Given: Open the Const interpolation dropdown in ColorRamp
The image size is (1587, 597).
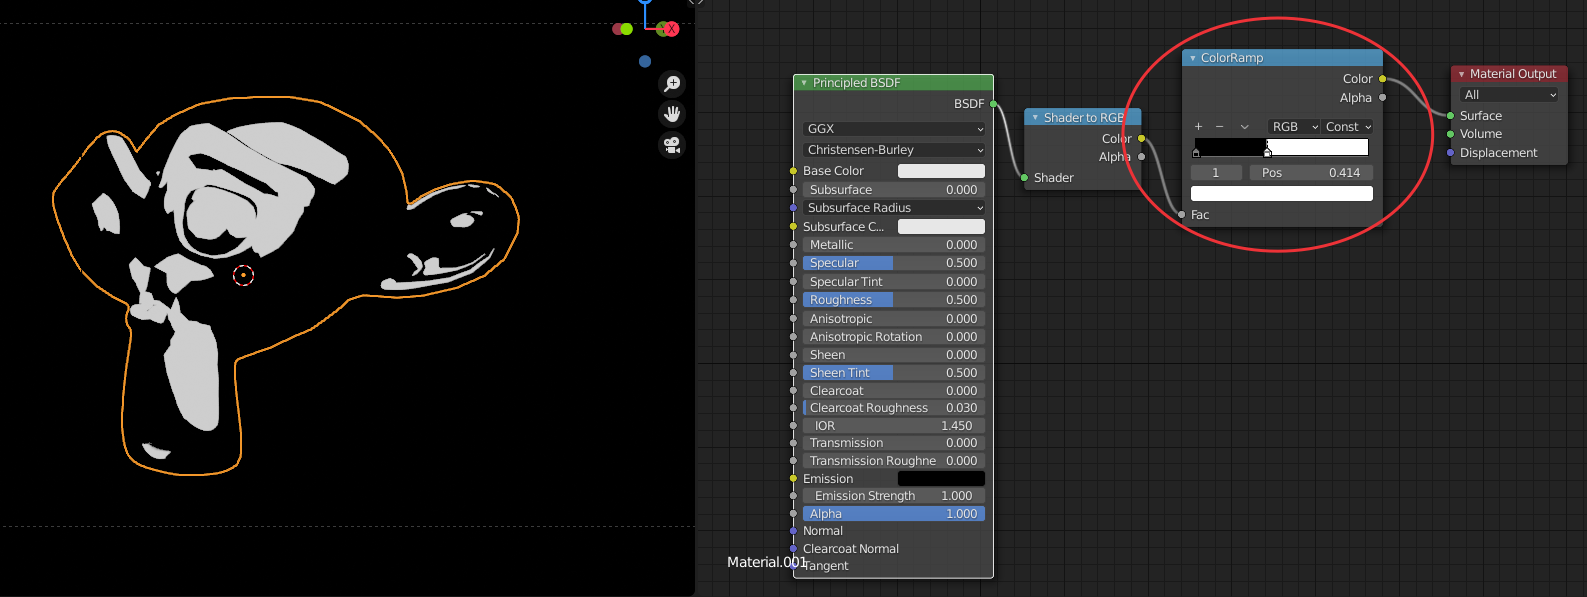Looking at the screenshot, I should [1348, 127].
